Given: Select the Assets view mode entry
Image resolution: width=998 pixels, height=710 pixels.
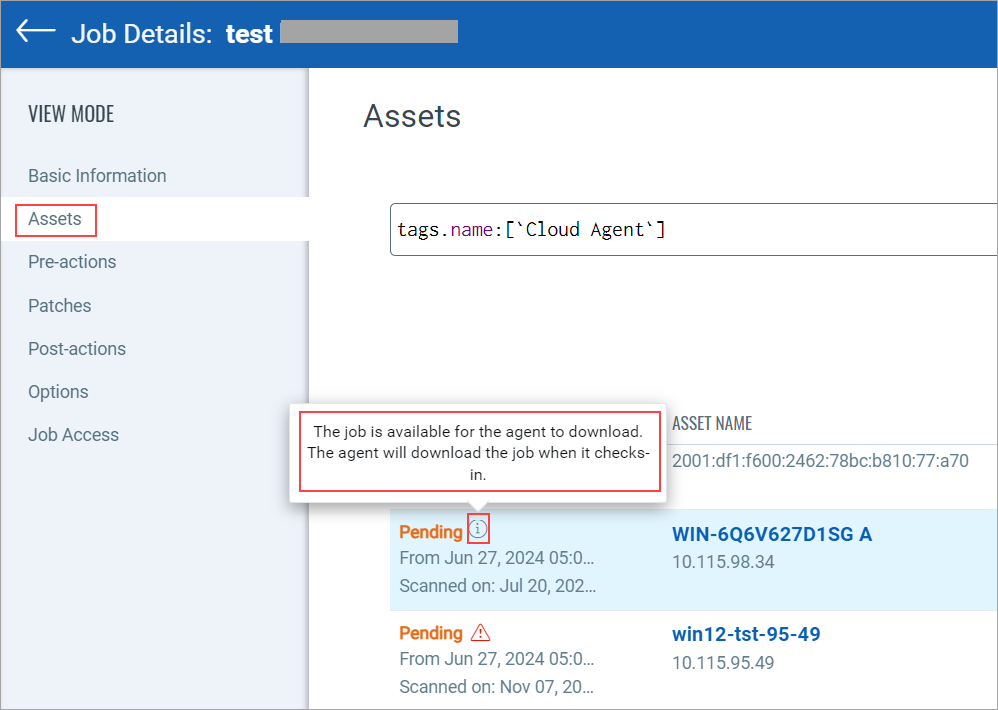Looking at the screenshot, I should (x=55, y=219).
